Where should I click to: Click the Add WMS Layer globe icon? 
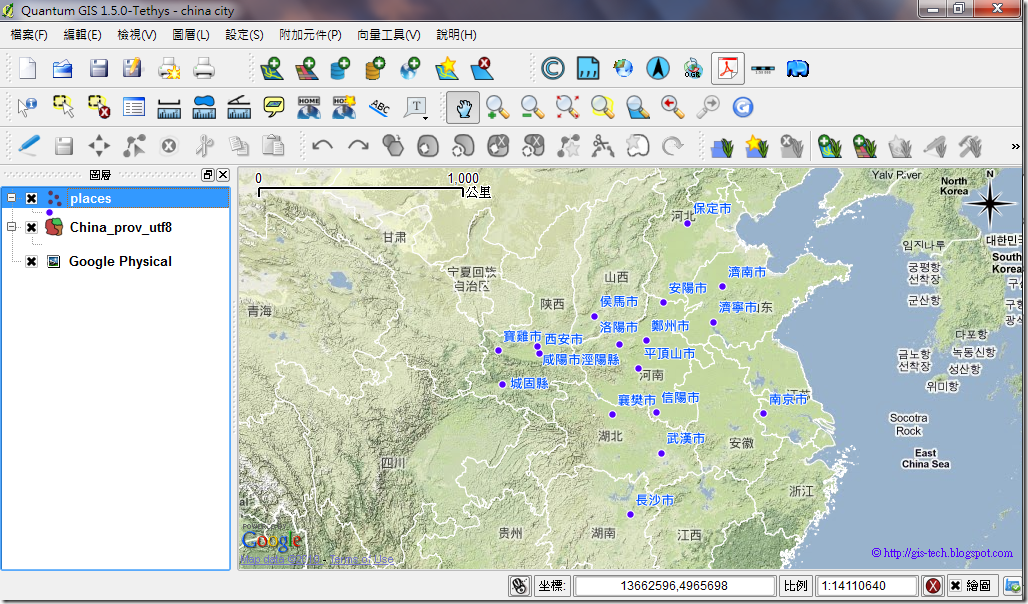coord(410,68)
